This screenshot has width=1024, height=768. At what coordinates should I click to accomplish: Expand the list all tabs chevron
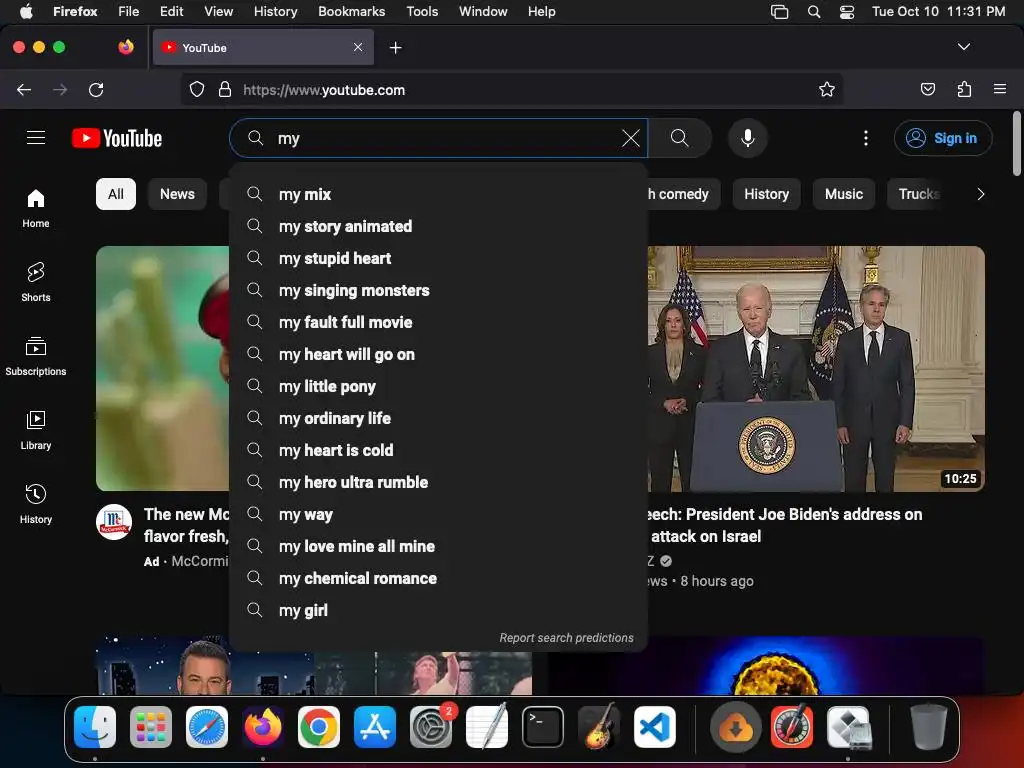pyautogui.click(x=963, y=47)
